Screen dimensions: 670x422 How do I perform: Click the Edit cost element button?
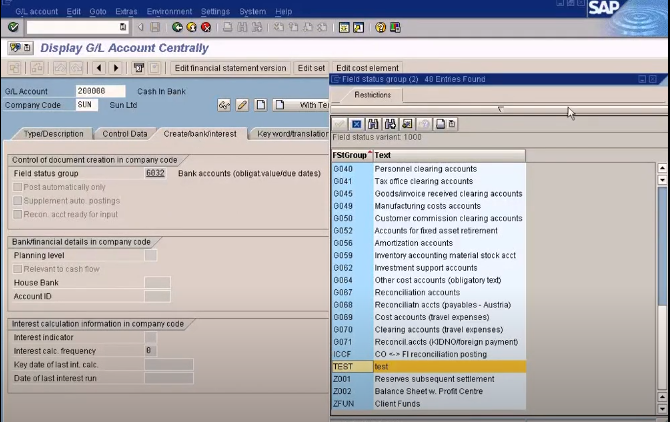point(367,68)
